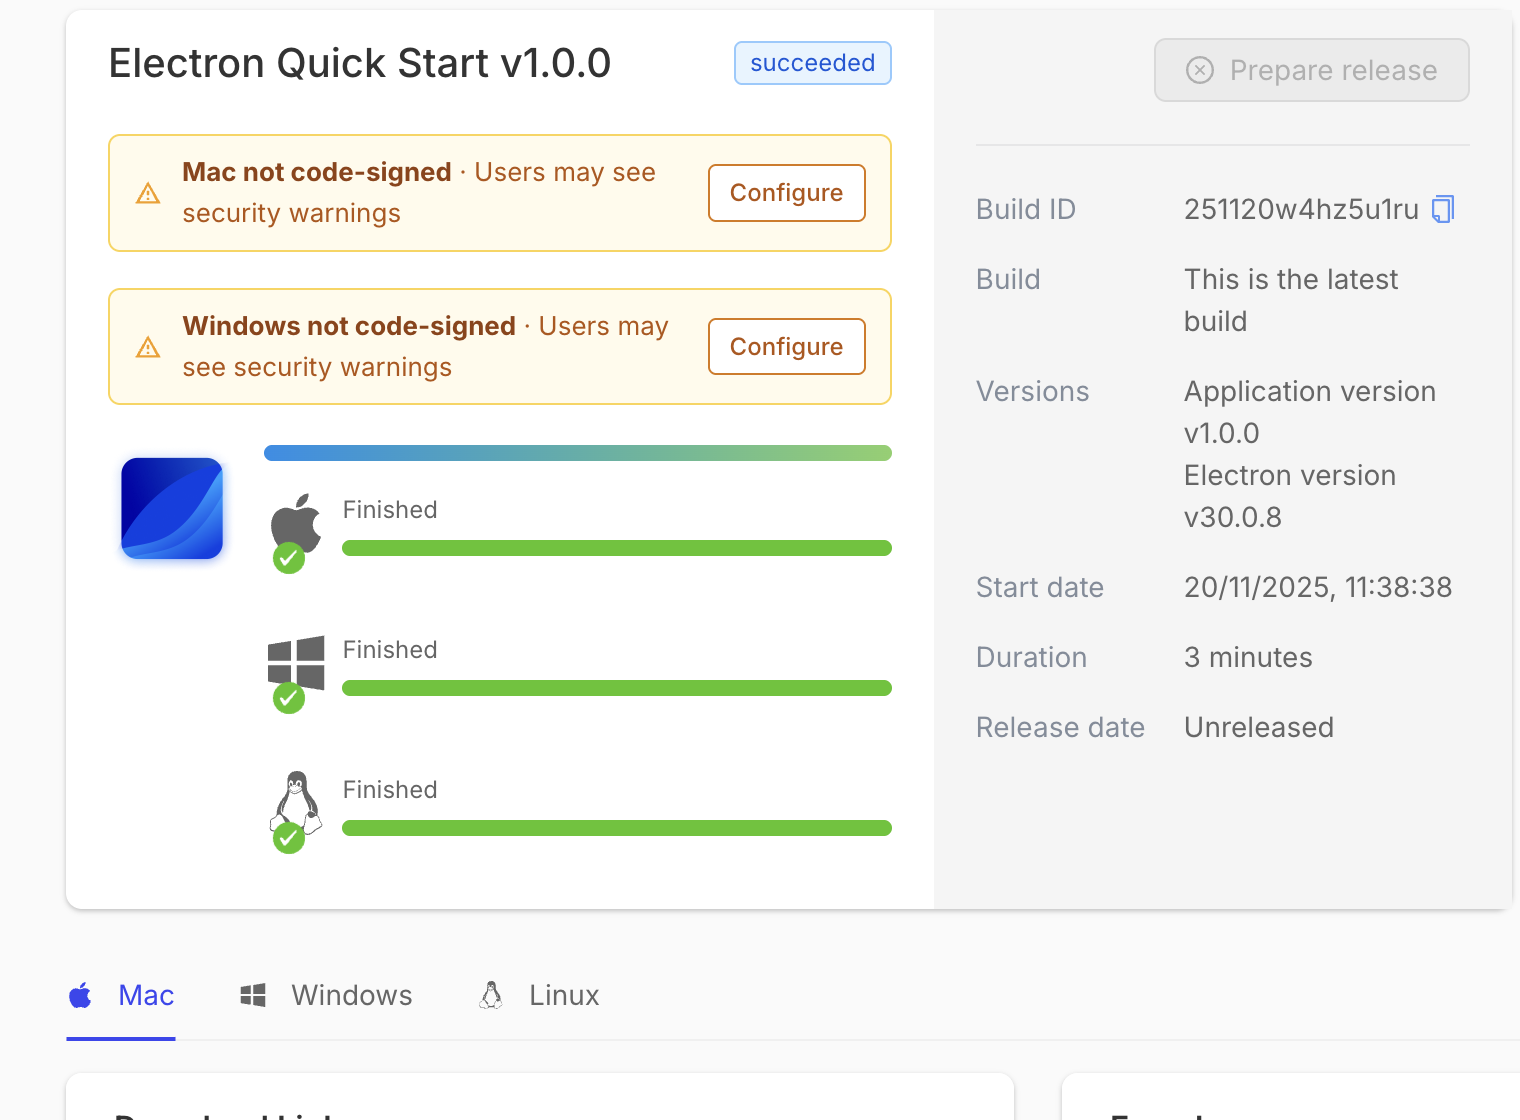Click the Windows not code-signed warning text
Viewport: 1520px width, 1120px height.
coord(426,347)
